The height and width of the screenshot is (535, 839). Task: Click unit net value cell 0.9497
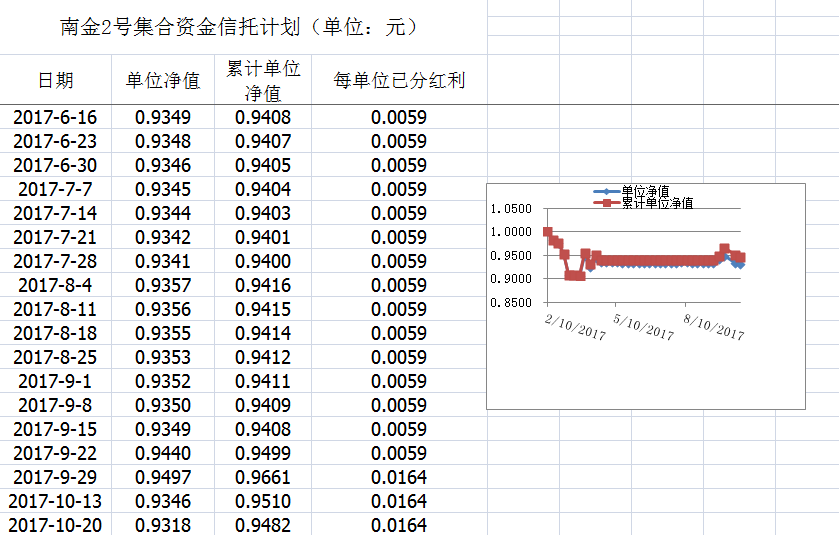(163, 477)
